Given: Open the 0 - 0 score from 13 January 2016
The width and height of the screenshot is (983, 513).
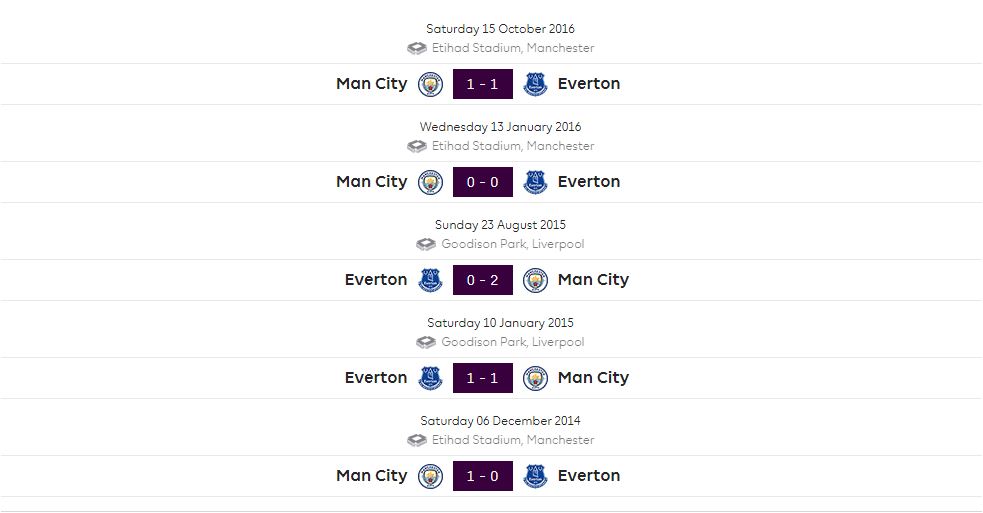Looking at the screenshot, I should coord(483,182).
